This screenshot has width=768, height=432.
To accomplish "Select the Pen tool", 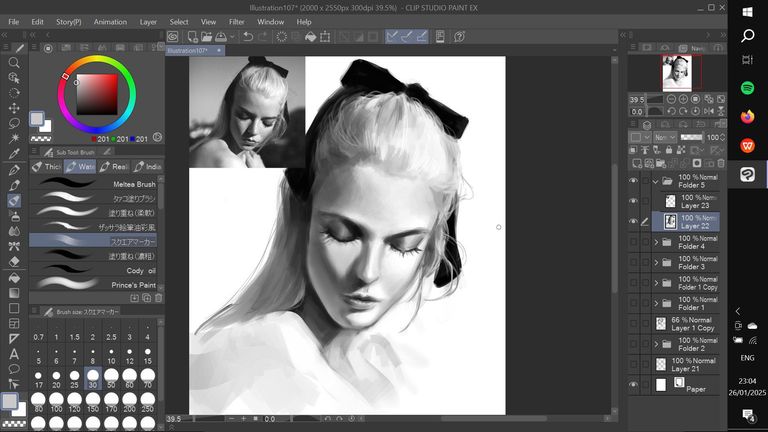I will [x=14, y=170].
